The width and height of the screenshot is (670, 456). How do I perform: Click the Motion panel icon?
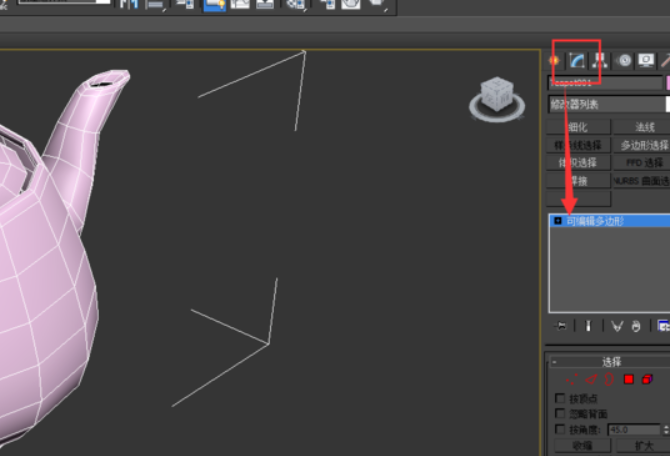(625, 60)
